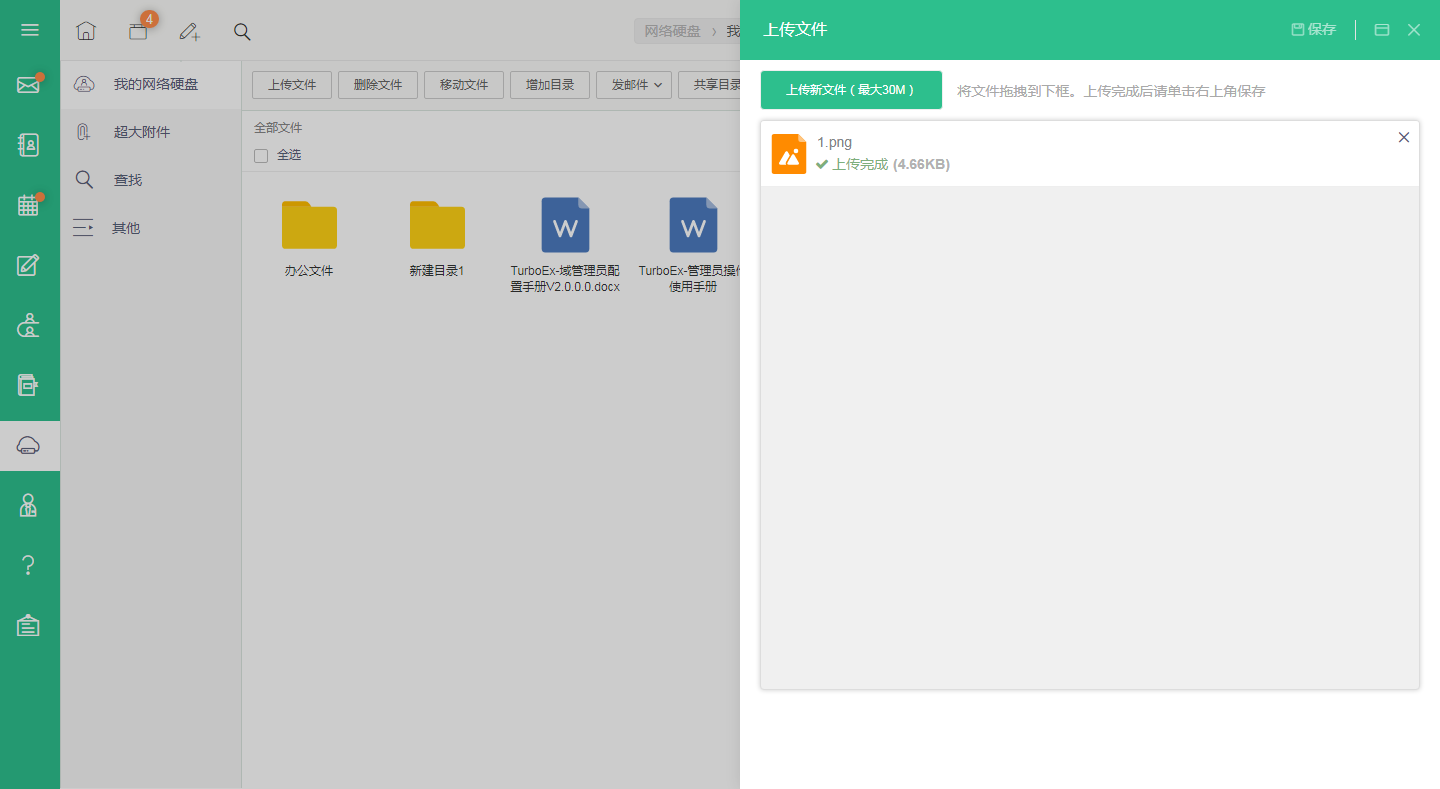Click the 移动文件 toolbar button
1440x789 pixels.
(464, 85)
